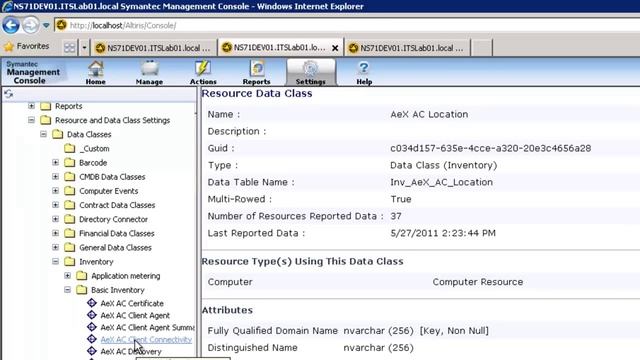Screen dimensions: 640x360
Task: Select the _Custom folder
Action: pos(94,149)
